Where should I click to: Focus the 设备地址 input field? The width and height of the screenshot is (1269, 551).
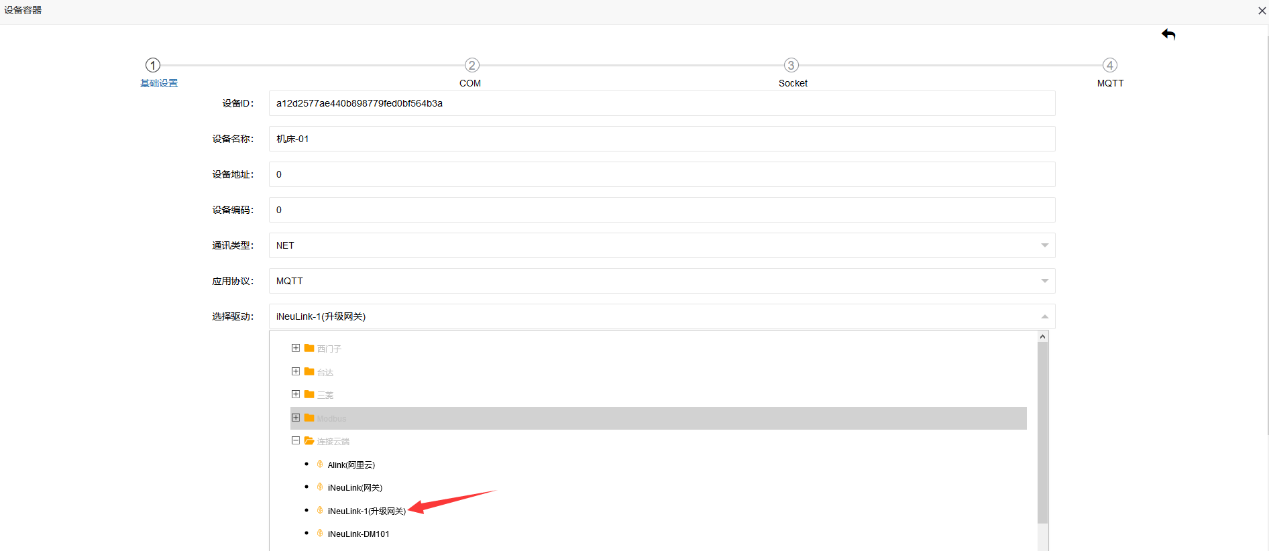(x=661, y=174)
